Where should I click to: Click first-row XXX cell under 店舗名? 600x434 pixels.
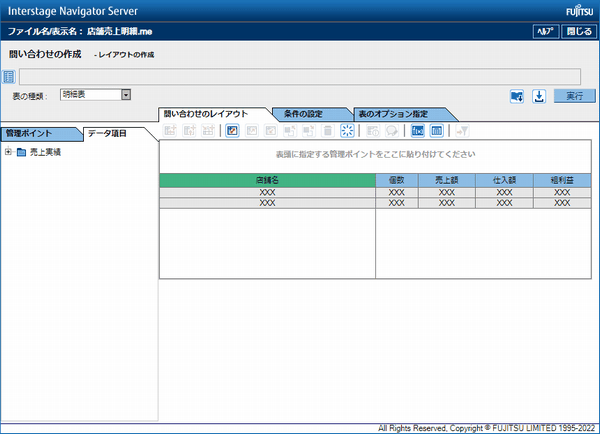point(267,193)
